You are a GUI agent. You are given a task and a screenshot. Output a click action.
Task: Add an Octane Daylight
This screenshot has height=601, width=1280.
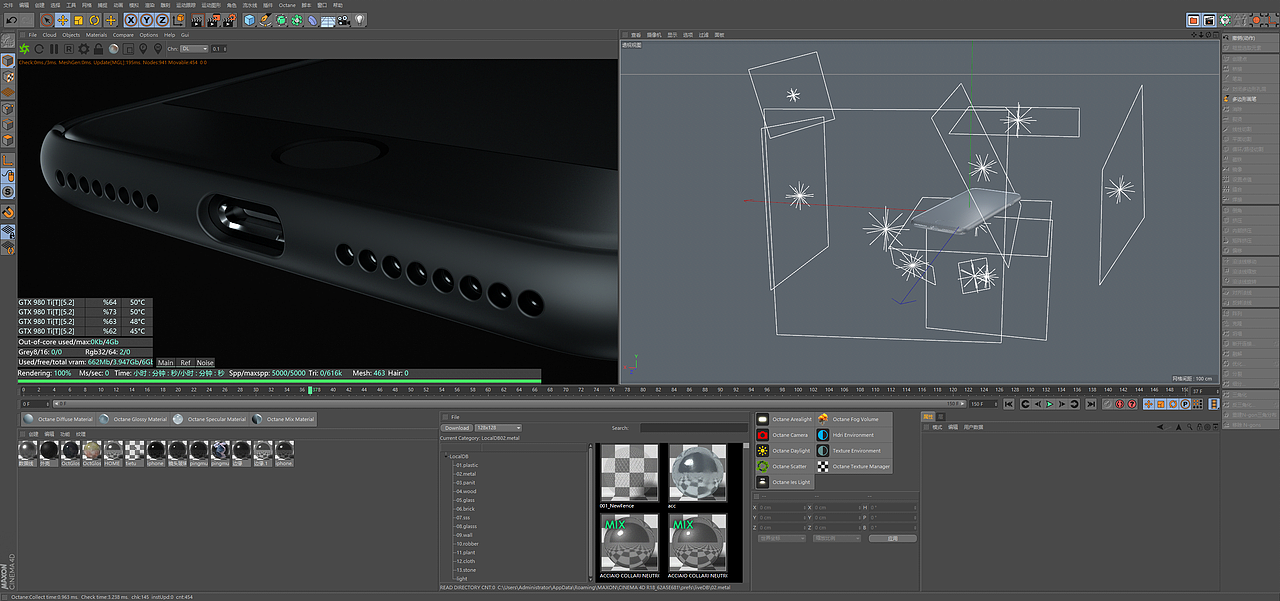click(x=785, y=451)
